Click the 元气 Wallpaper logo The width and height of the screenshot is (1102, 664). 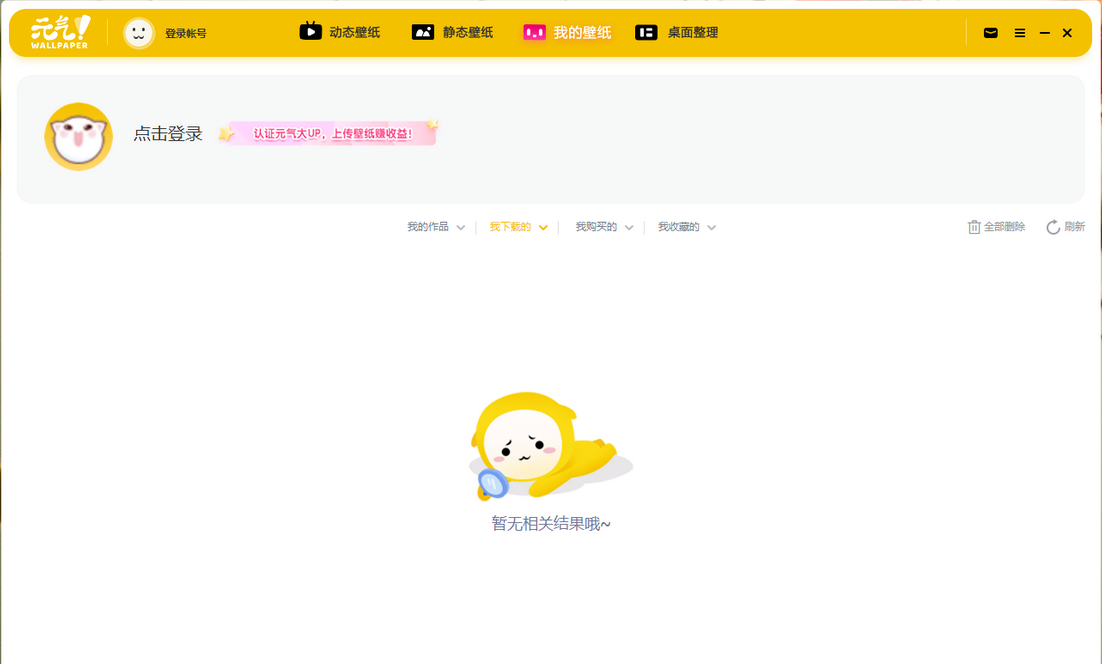tap(60, 32)
